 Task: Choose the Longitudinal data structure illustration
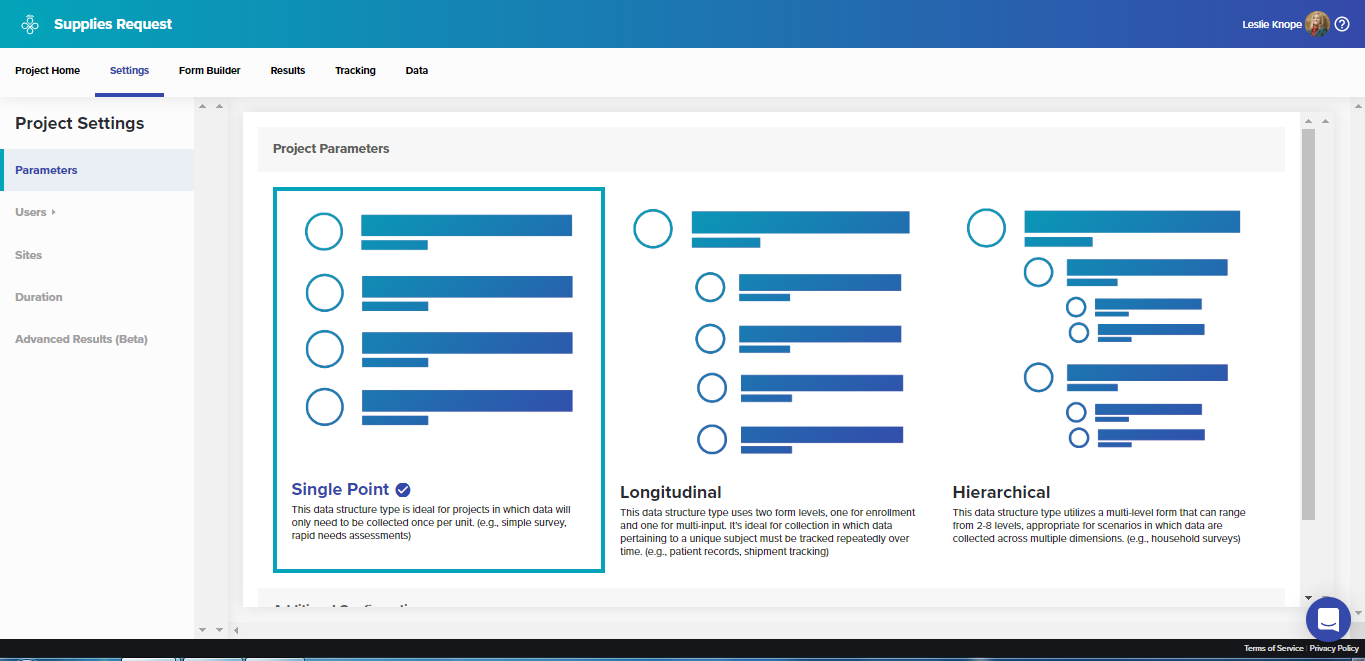coord(772,332)
